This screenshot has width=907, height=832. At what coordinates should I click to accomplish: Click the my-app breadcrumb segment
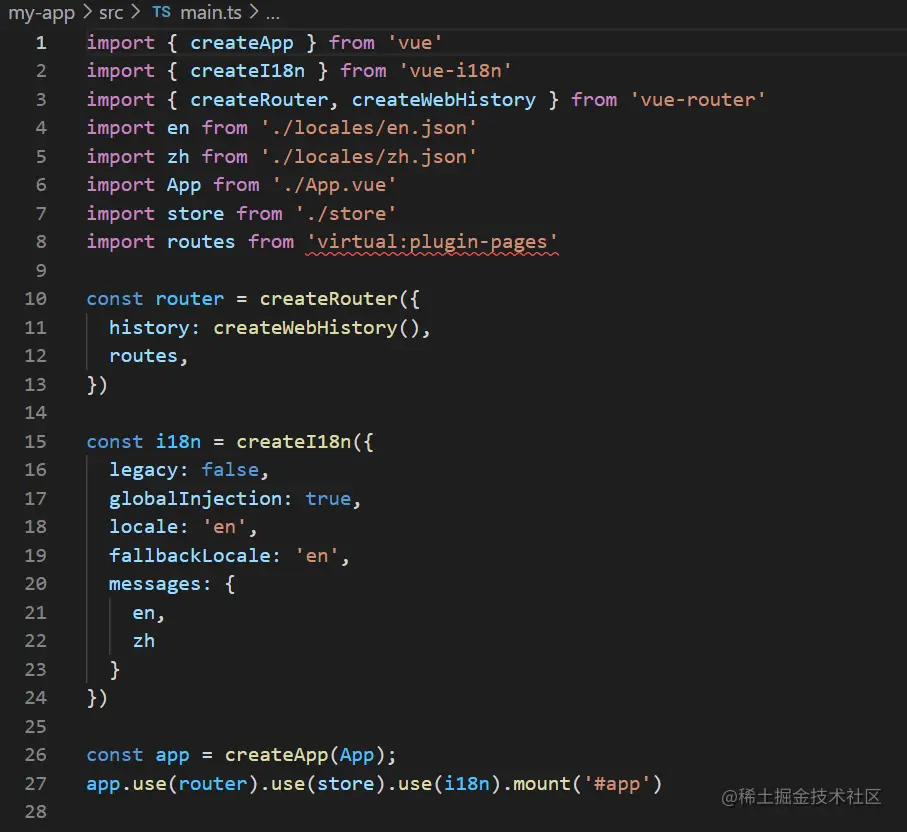pyautogui.click(x=42, y=12)
